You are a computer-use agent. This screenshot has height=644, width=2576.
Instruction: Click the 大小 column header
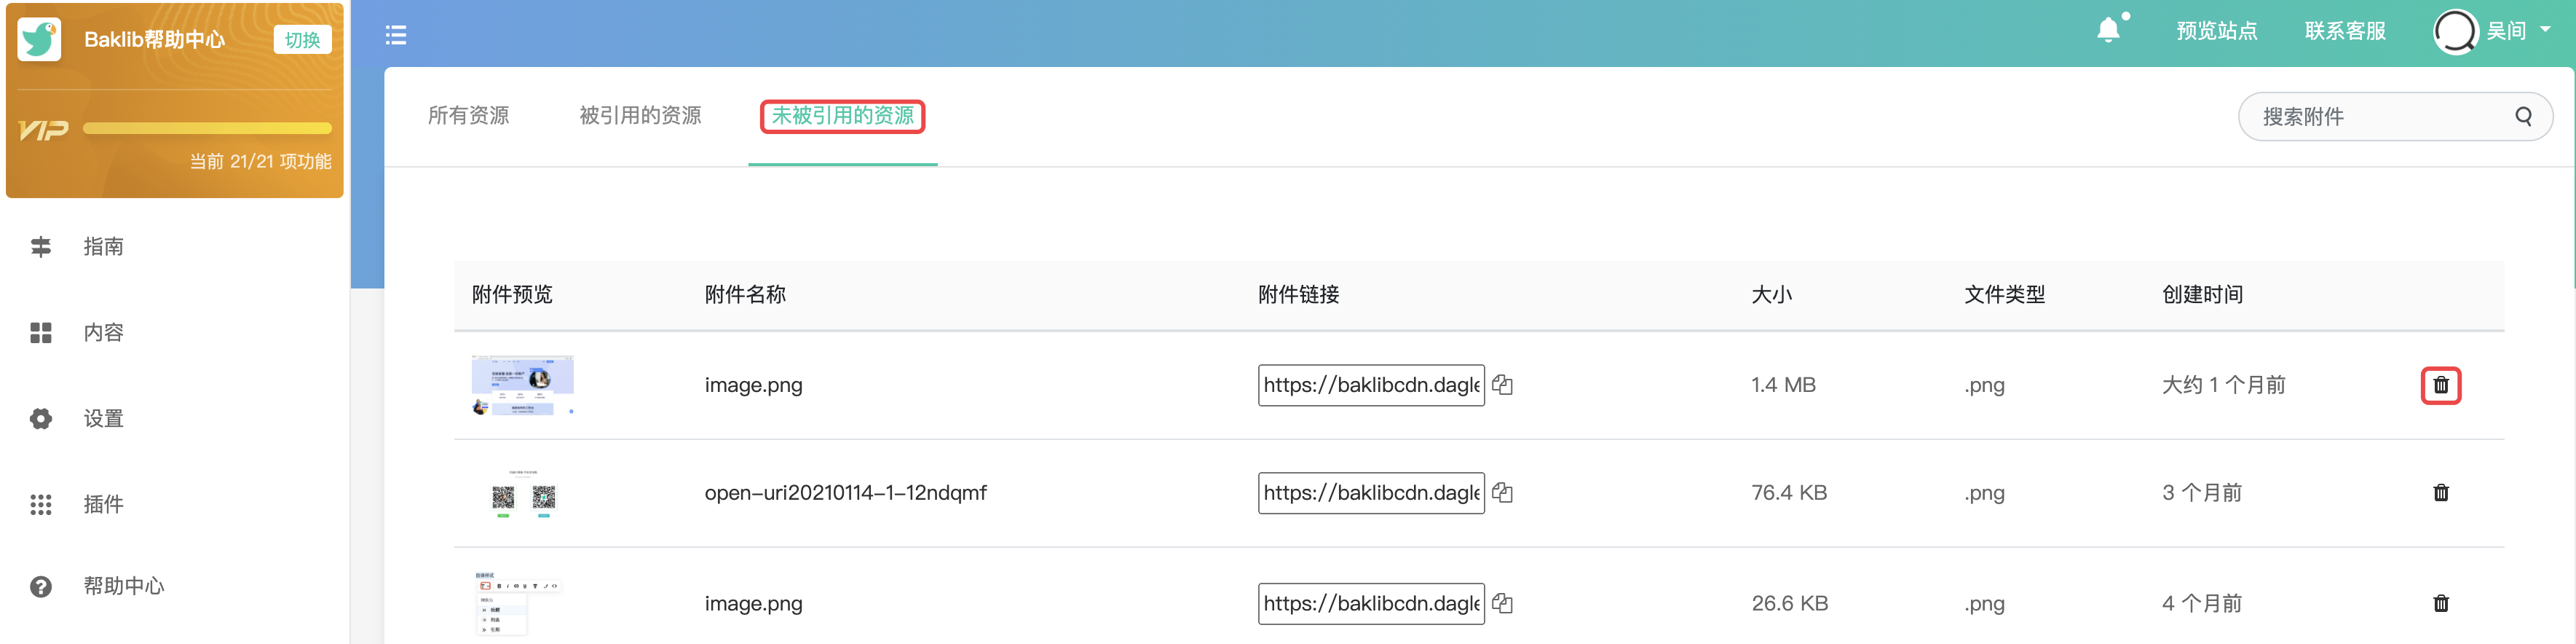point(1771,294)
